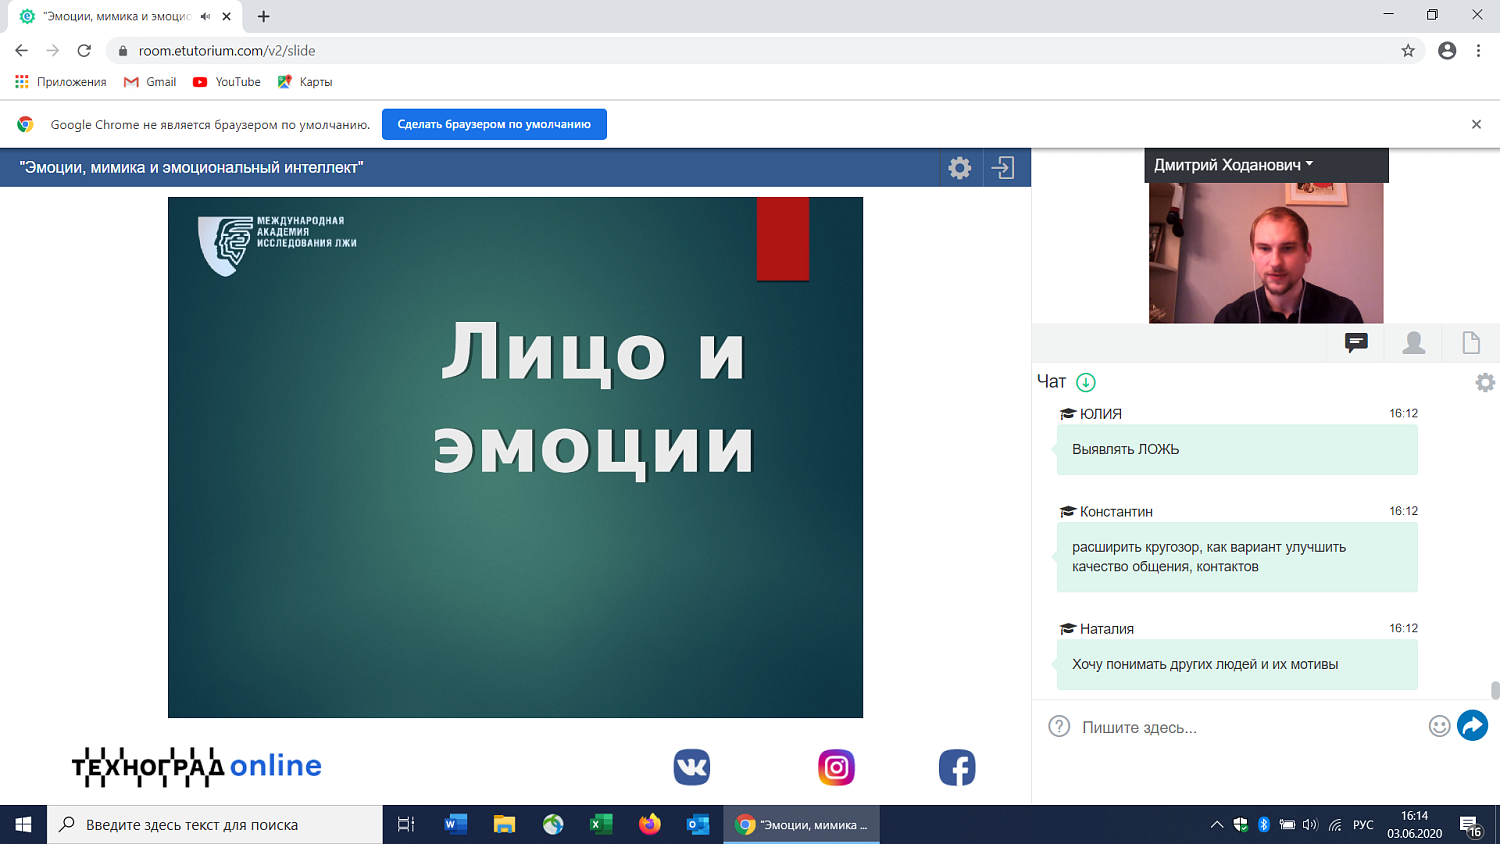Open Excel from the taskbar
The height and width of the screenshot is (844, 1500).
pyautogui.click(x=601, y=825)
